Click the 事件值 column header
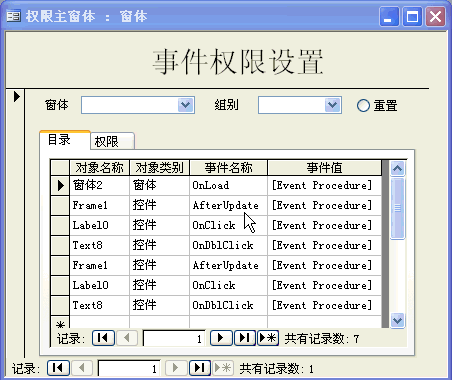This screenshot has width=452, height=380. point(324,168)
